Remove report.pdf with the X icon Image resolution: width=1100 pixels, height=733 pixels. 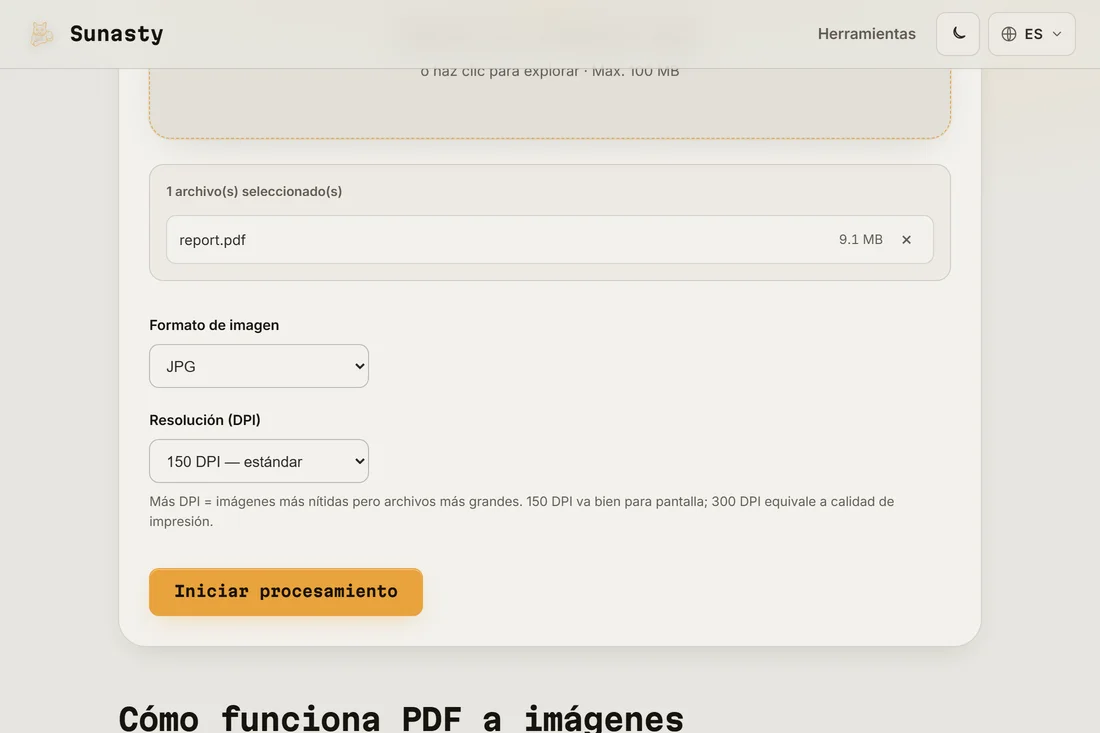pyautogui.click(x=906, y=240)
